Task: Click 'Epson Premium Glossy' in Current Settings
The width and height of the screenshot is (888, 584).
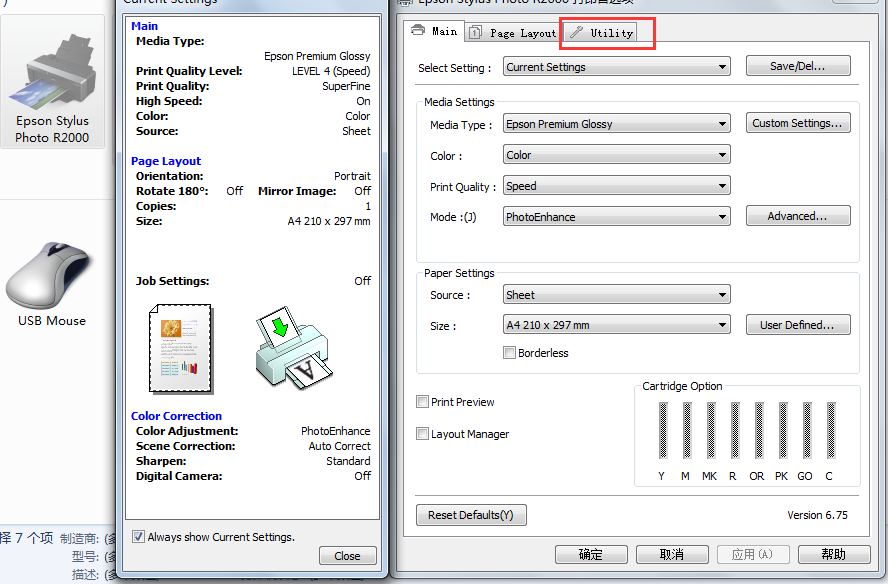Action: (317, 56)
